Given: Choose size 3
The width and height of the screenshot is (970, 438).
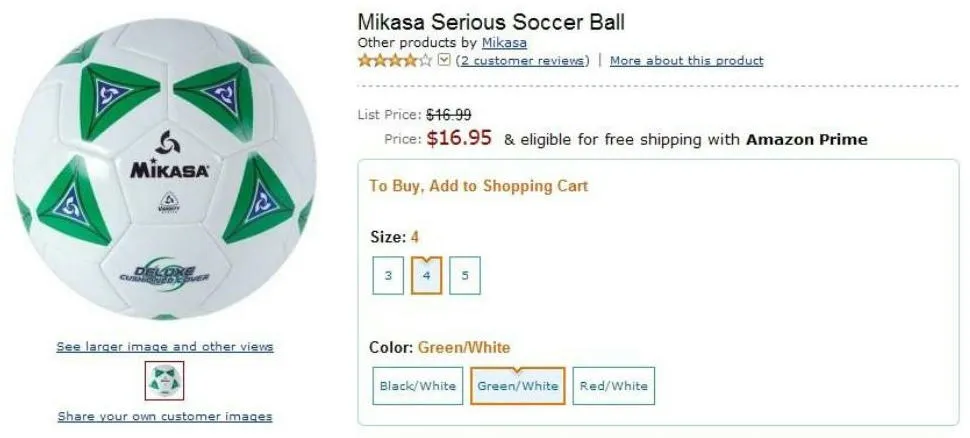Looking at the screenshot, I should [x=388, y=275].
